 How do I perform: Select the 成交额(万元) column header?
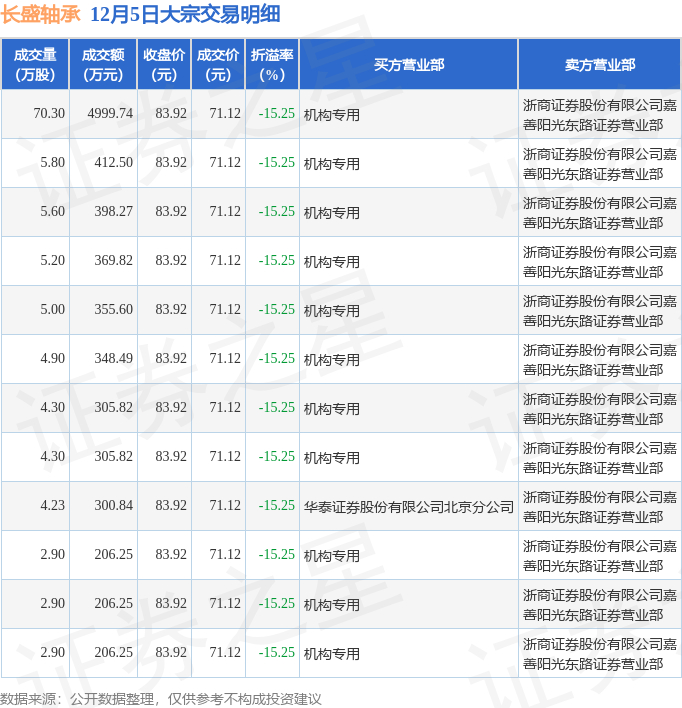click(103, 65)
